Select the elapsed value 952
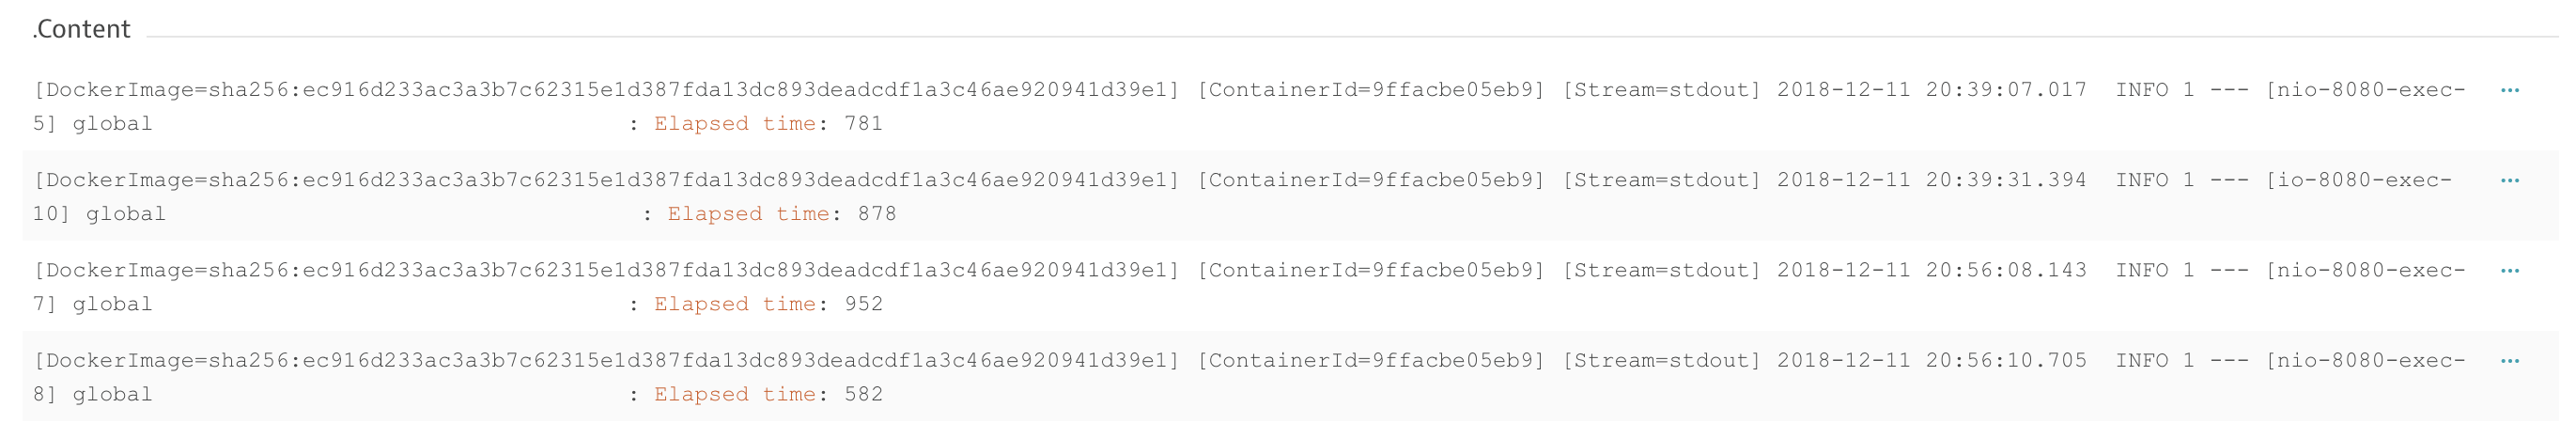The image size is (2576, 423). tap(864, 304)
